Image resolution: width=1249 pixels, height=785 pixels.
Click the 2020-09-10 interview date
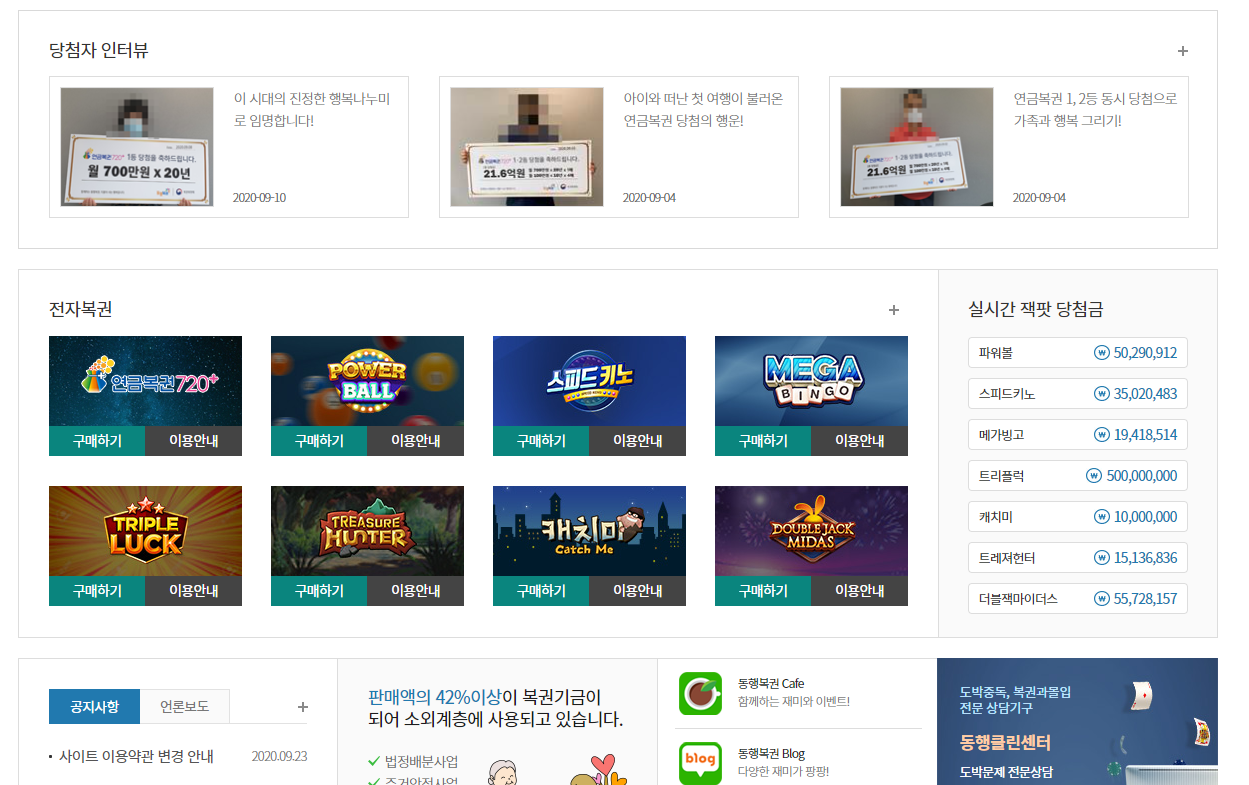[x=259, y=198]
